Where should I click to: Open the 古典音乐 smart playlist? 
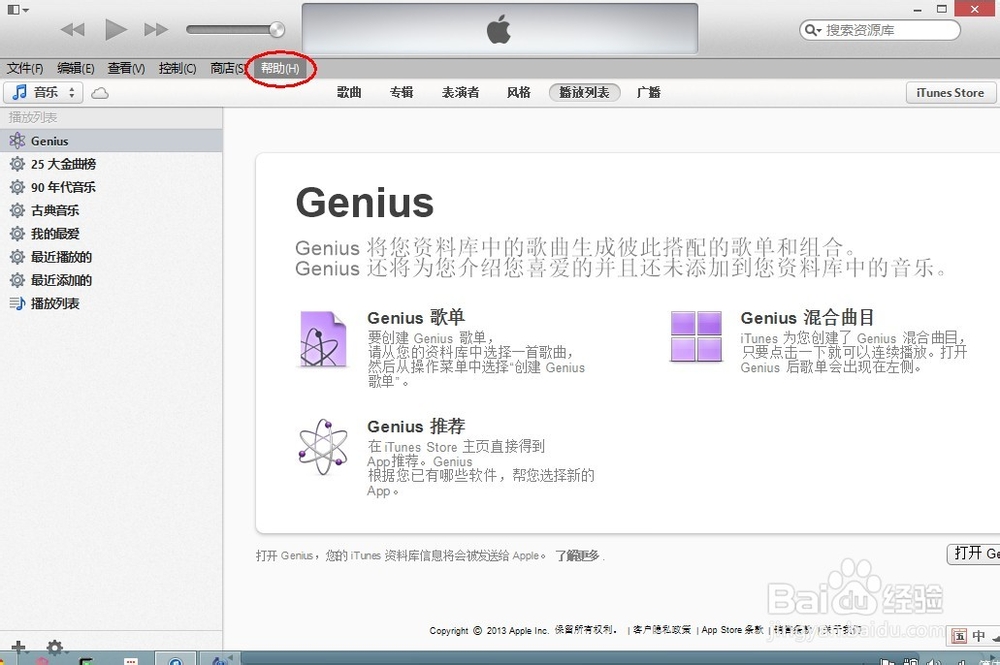coord(111,210)
